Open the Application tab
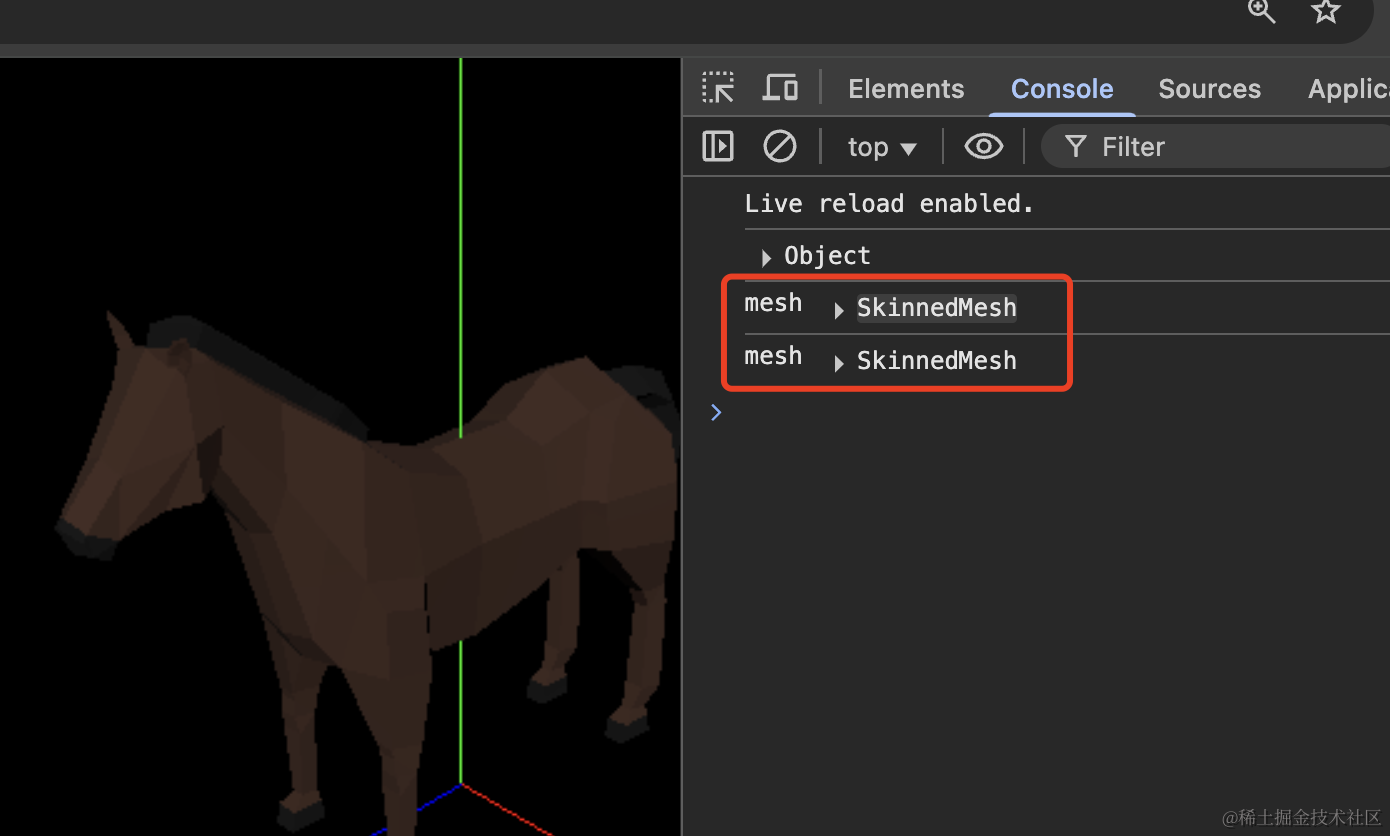Screen dimensions: 1390x836 (1349, 89)
